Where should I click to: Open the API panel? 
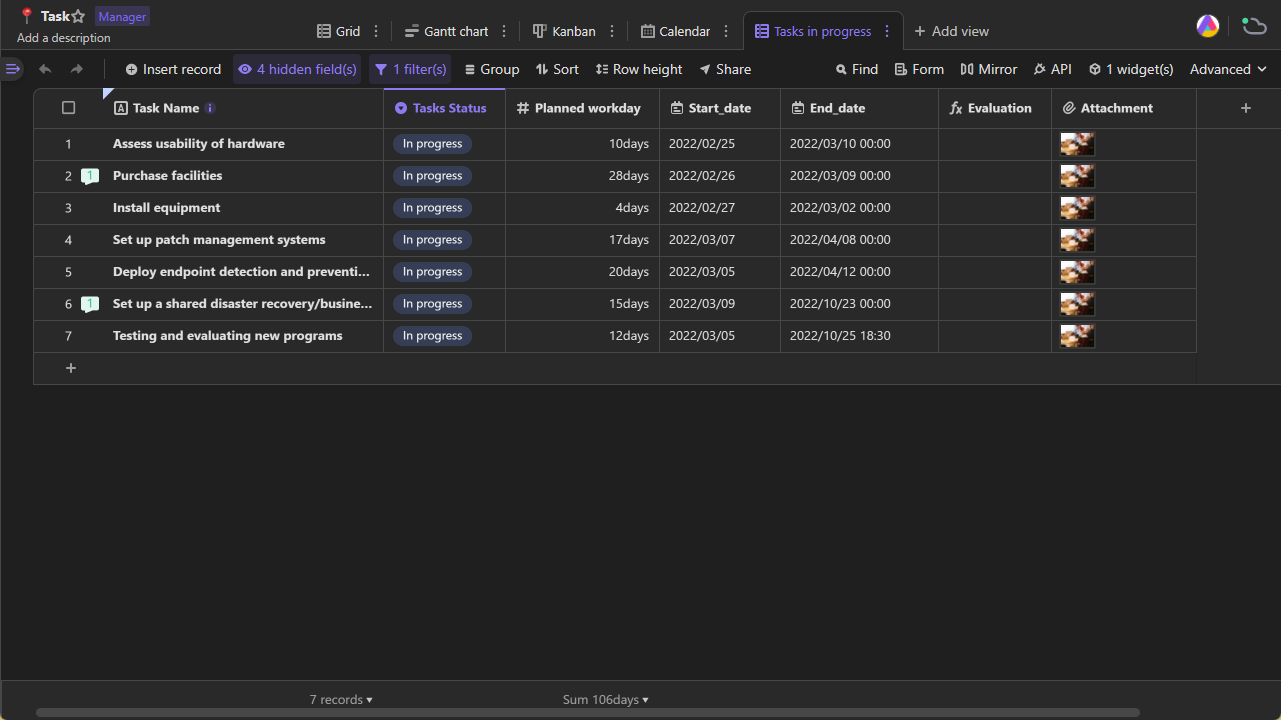point(1052,69)
